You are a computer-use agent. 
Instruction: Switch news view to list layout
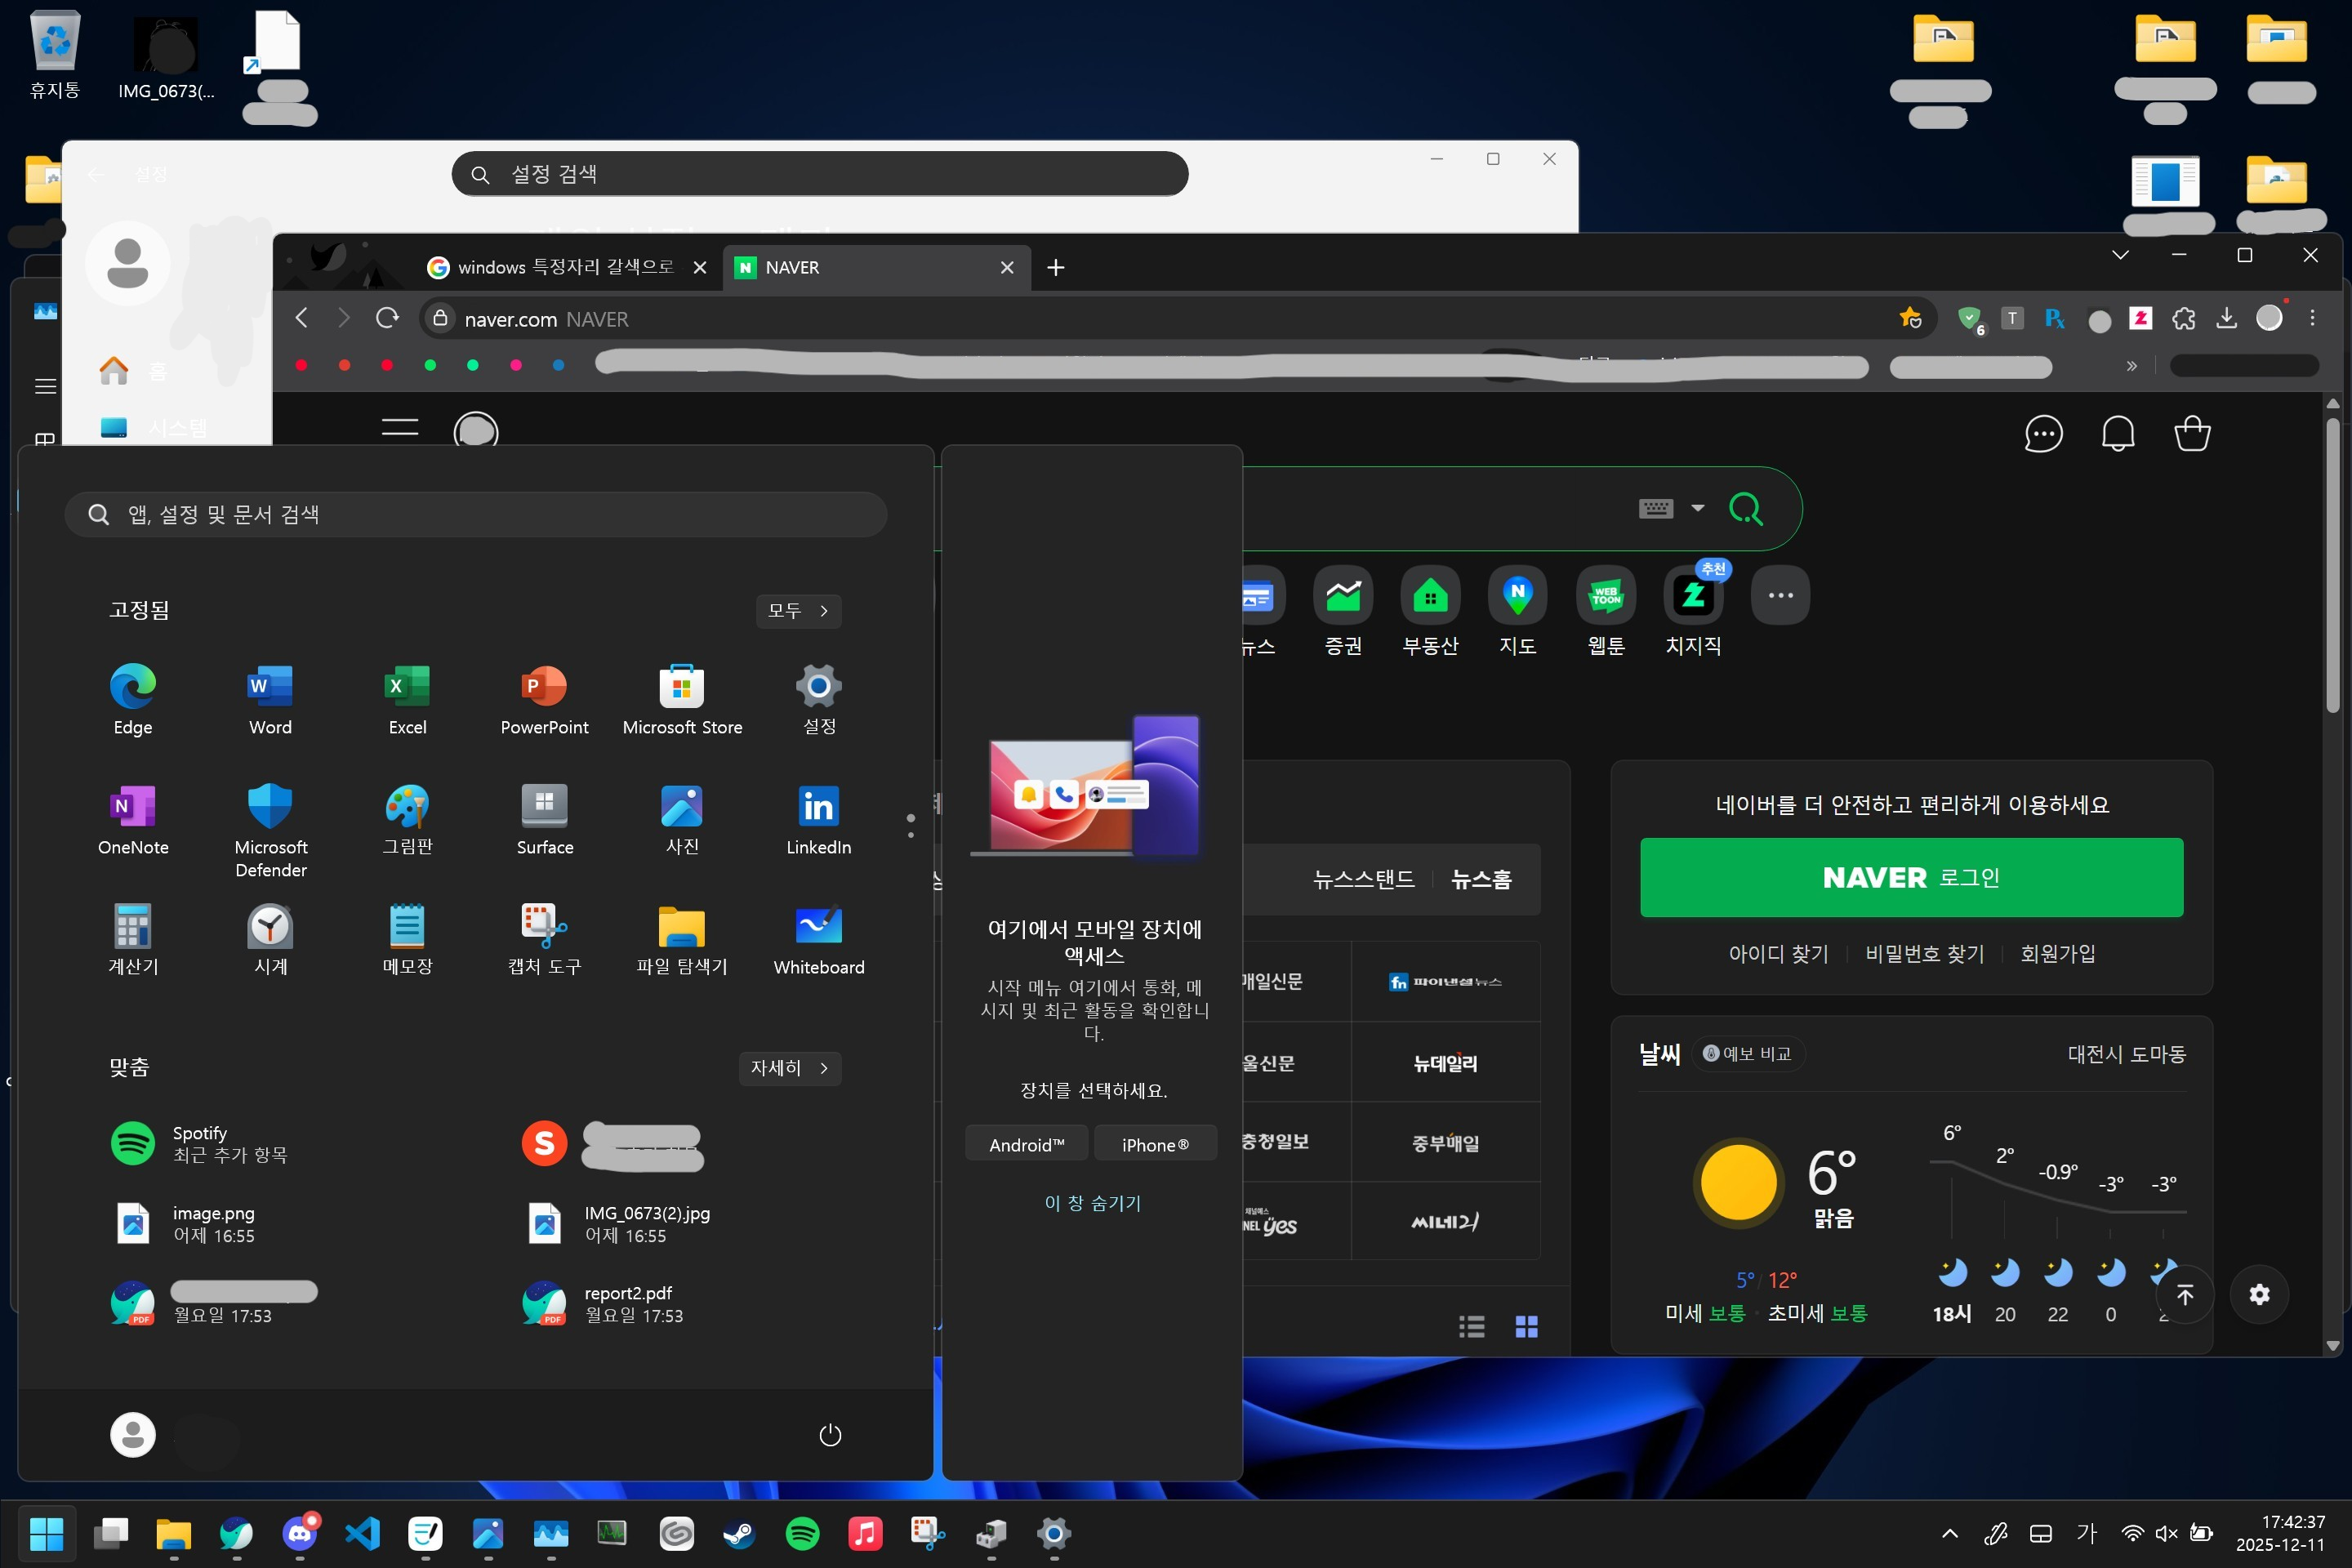pyautogui.click(x=1471, y=1326)
